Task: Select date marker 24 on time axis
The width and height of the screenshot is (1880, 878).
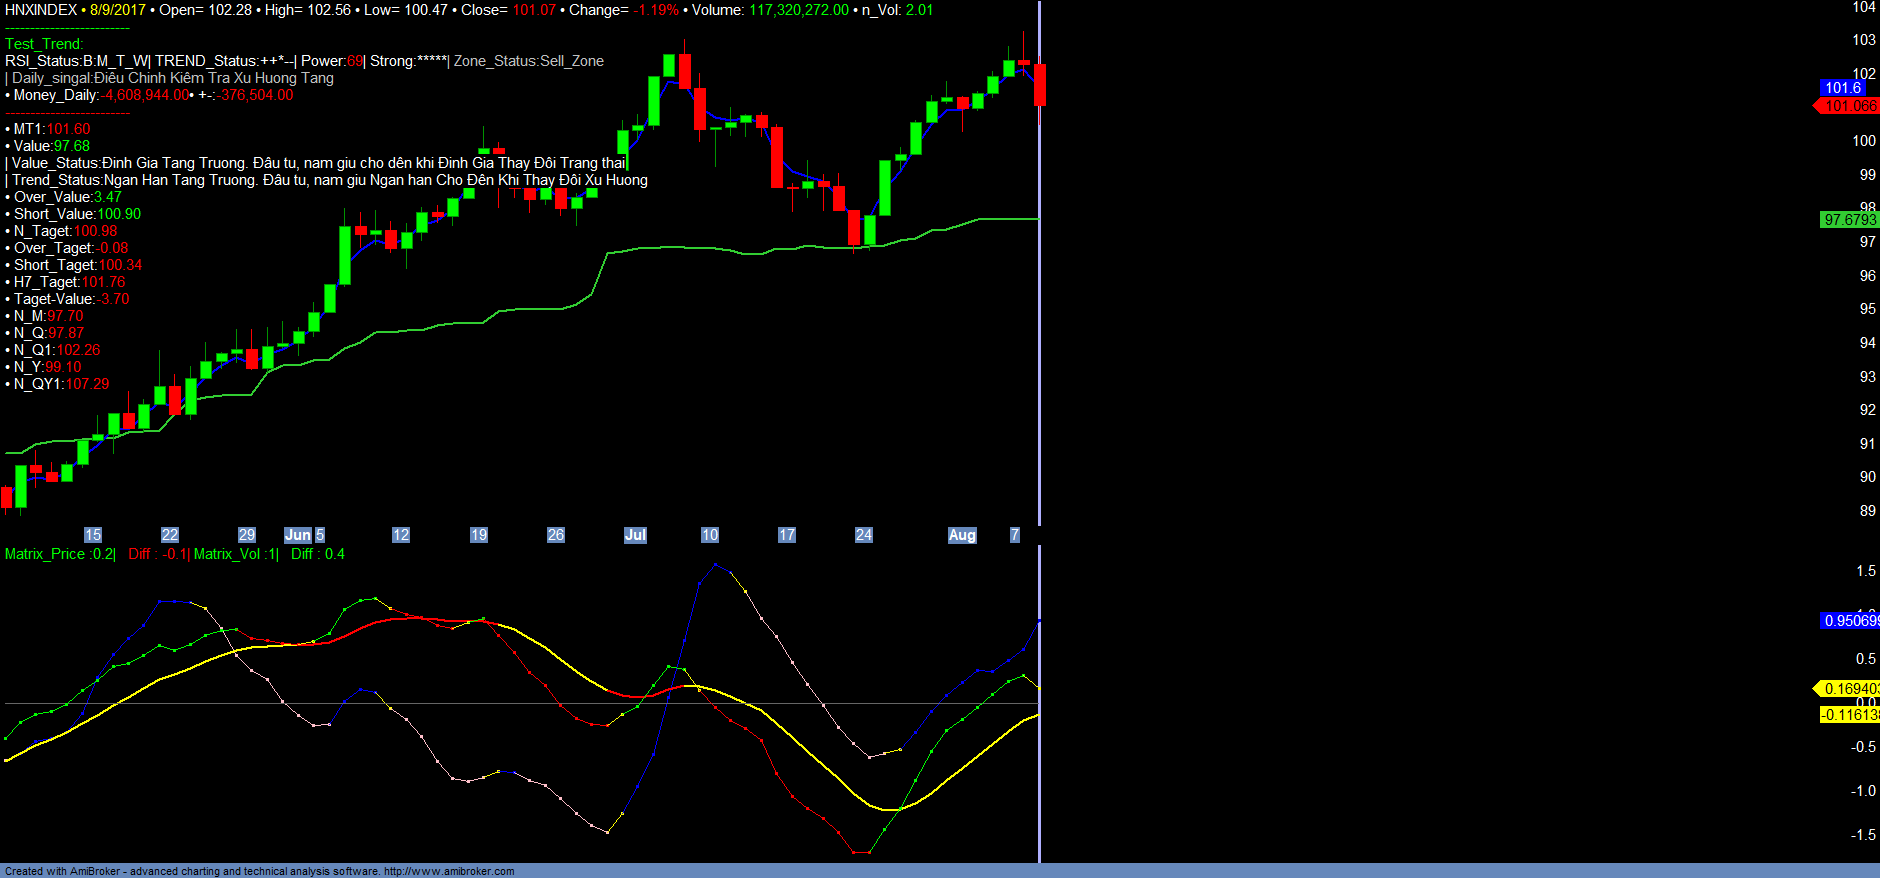Action: pos(864,535)
